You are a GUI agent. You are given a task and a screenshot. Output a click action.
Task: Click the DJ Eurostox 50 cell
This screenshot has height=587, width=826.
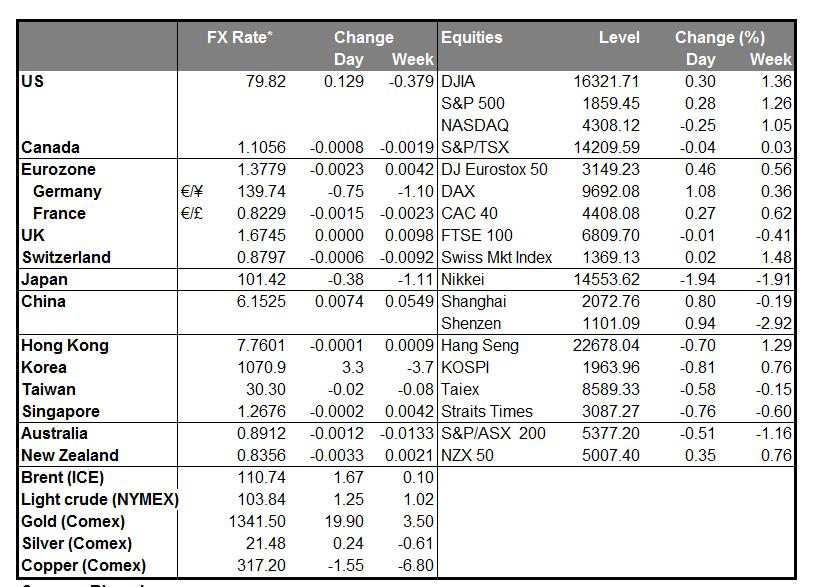pyautogui.click(x=494, y=170)
